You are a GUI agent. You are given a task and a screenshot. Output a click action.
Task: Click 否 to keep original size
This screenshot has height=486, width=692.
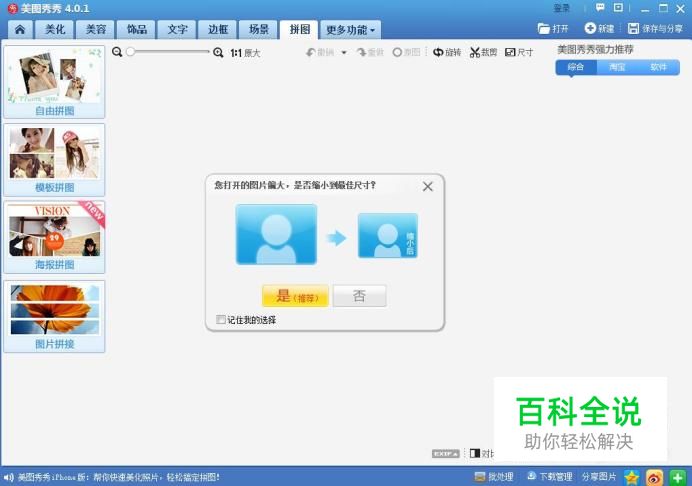click(359, 296)
